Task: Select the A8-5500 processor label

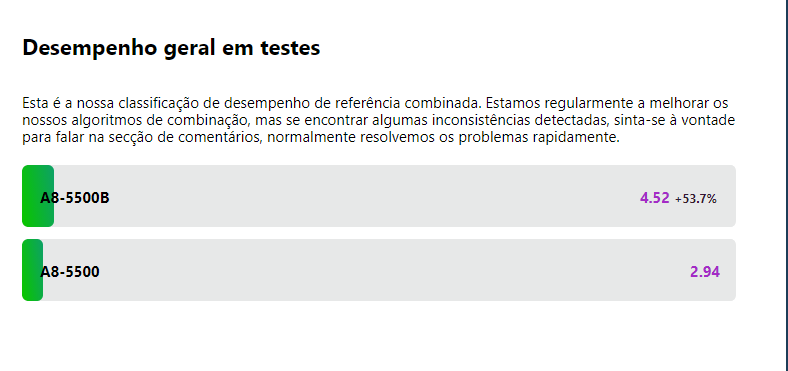Action: coord(70,272)
